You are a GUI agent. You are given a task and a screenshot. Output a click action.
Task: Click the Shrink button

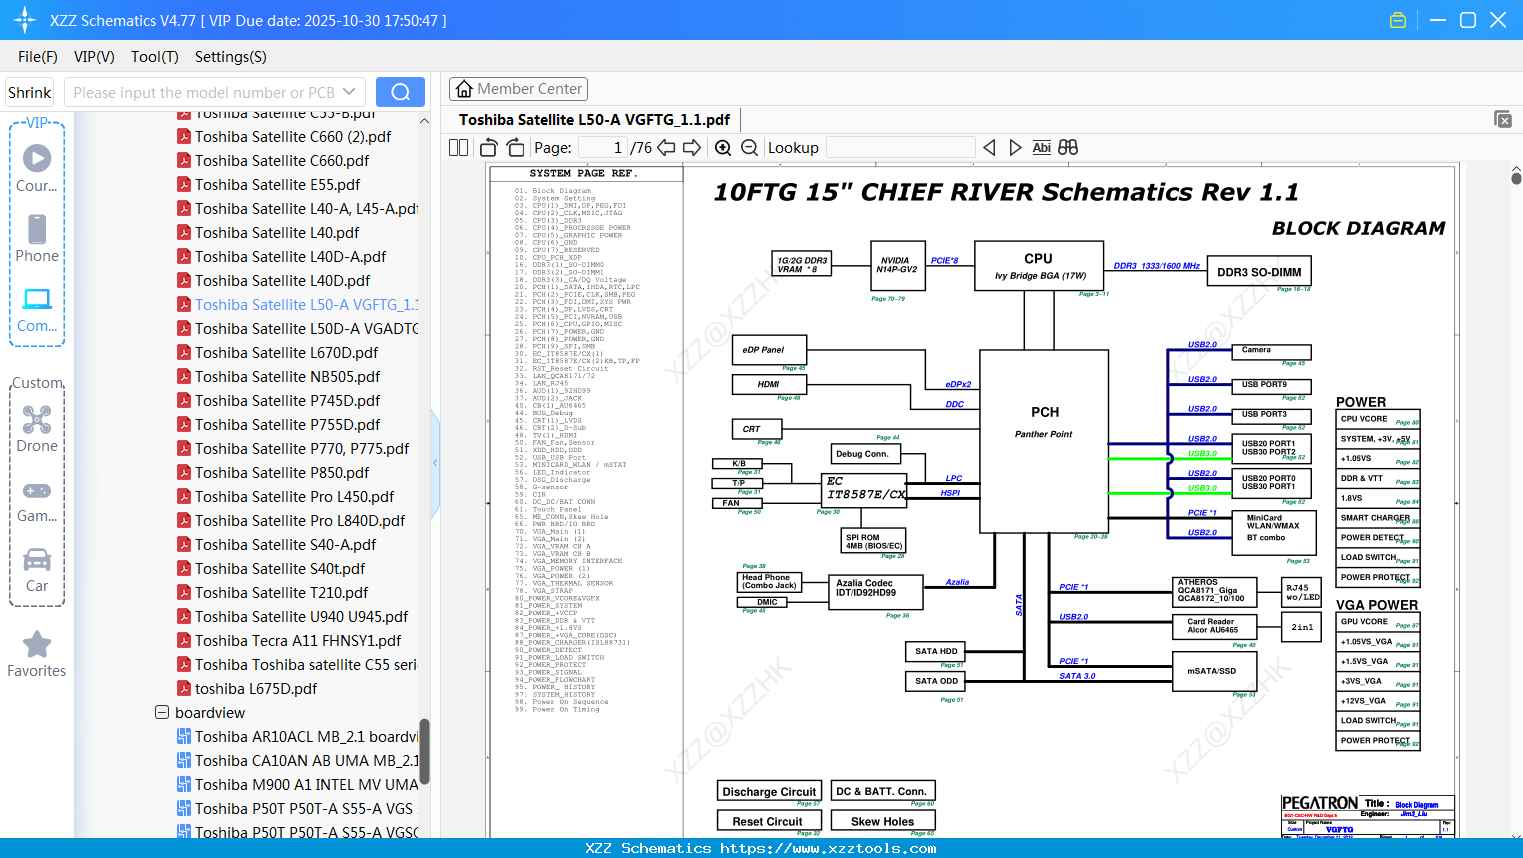point(30,92)
